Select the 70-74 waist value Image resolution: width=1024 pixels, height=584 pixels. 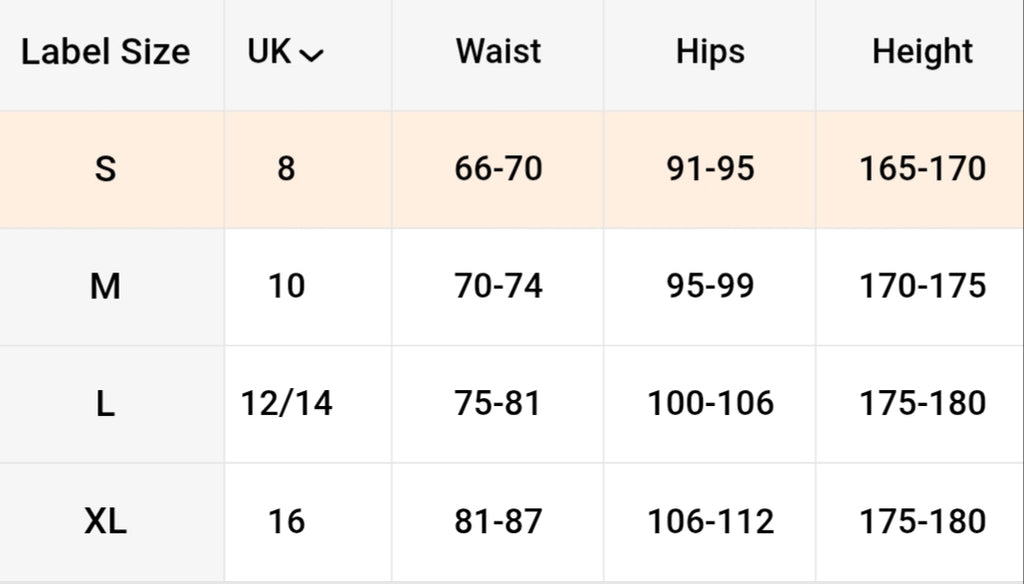tap(498, 287)
